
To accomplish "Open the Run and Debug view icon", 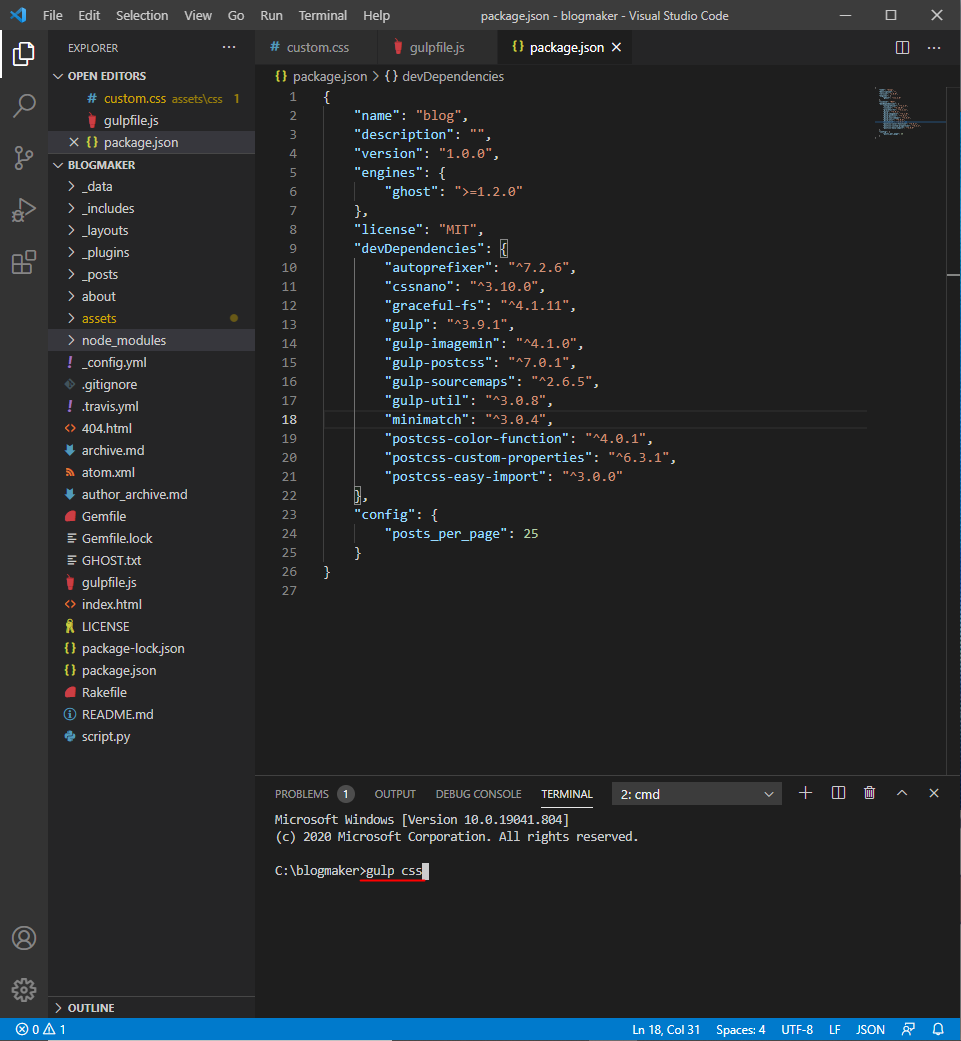I will (x=24, y=210).
